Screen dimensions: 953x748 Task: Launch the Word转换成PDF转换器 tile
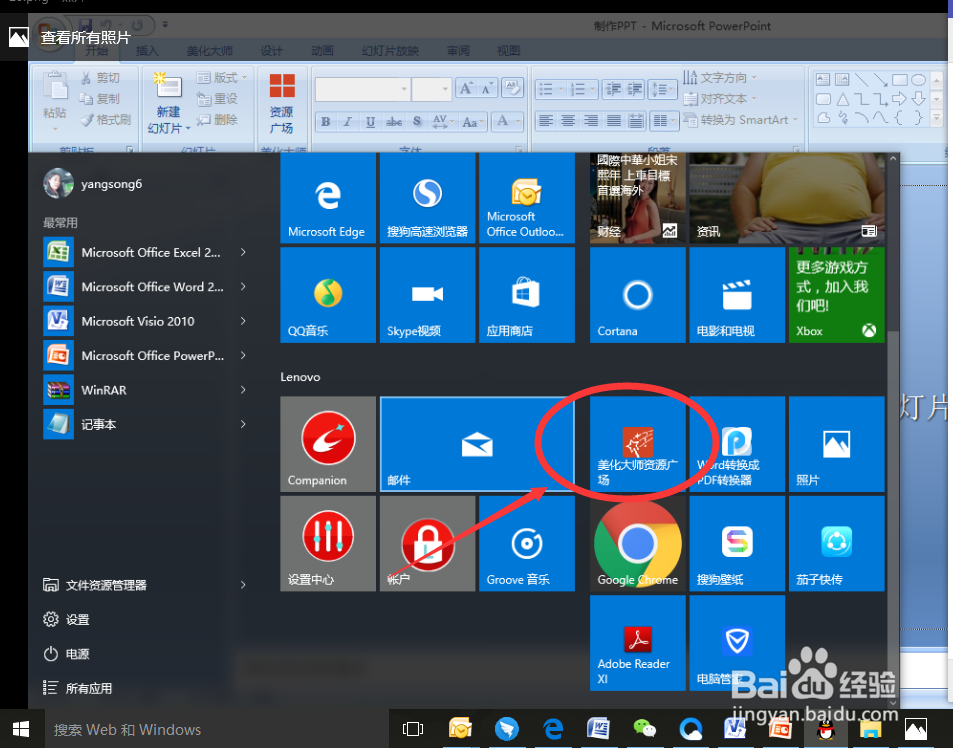pyautogui.click(x=737, y=444)
